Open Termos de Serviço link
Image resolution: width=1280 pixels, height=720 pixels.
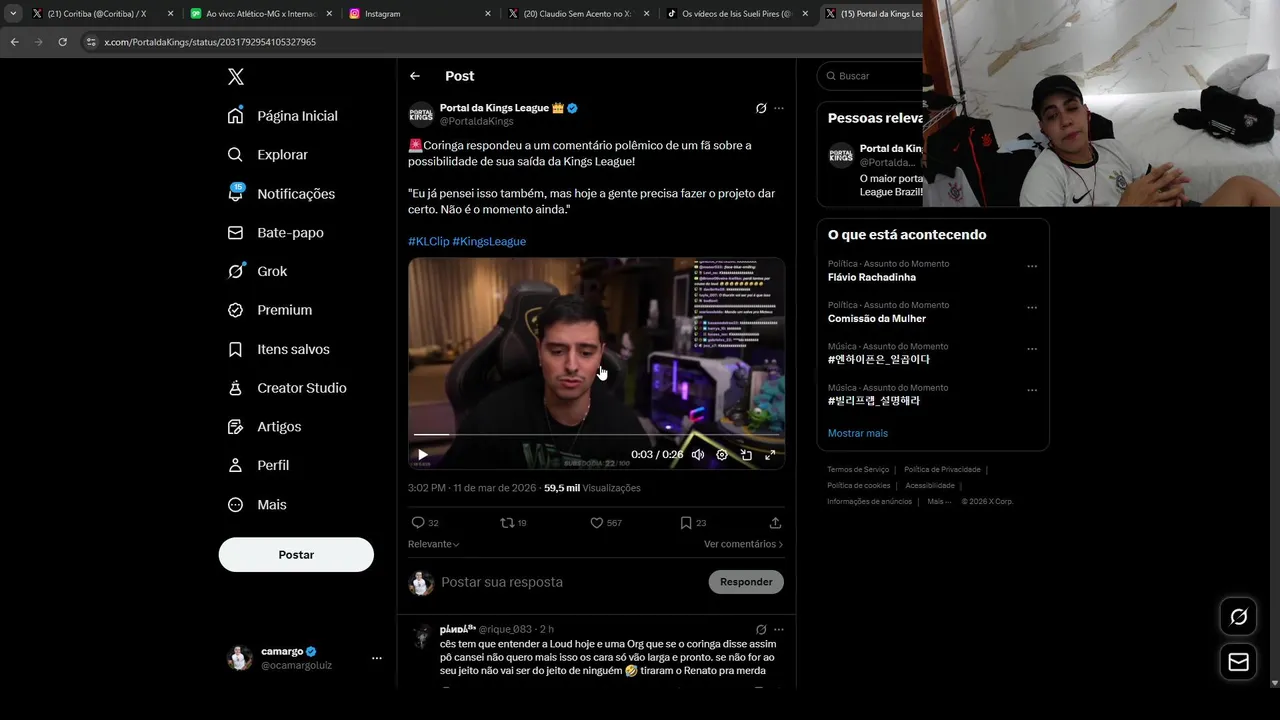858,469
